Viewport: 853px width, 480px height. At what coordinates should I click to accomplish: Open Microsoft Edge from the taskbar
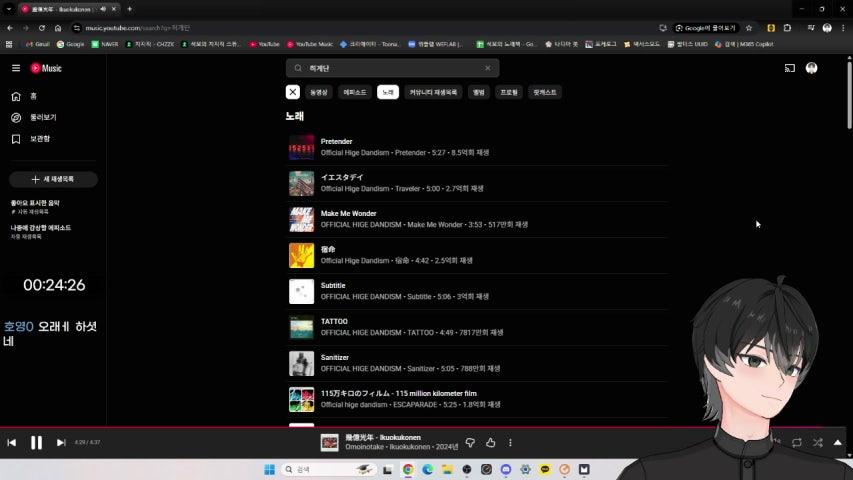pyautogui.click(x=428, y=469)
